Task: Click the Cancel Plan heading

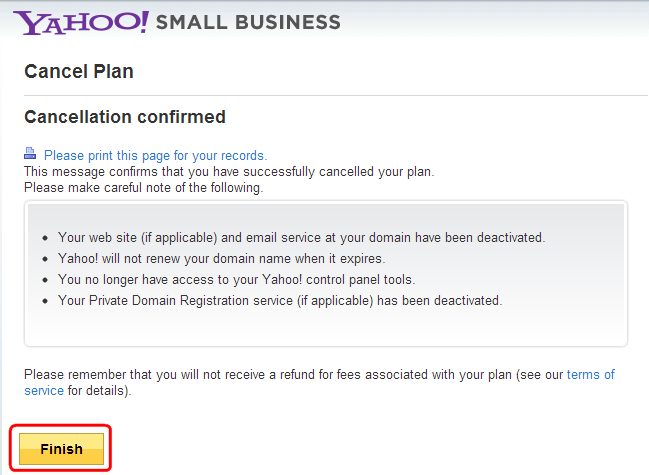Action: tap(79, 72)
